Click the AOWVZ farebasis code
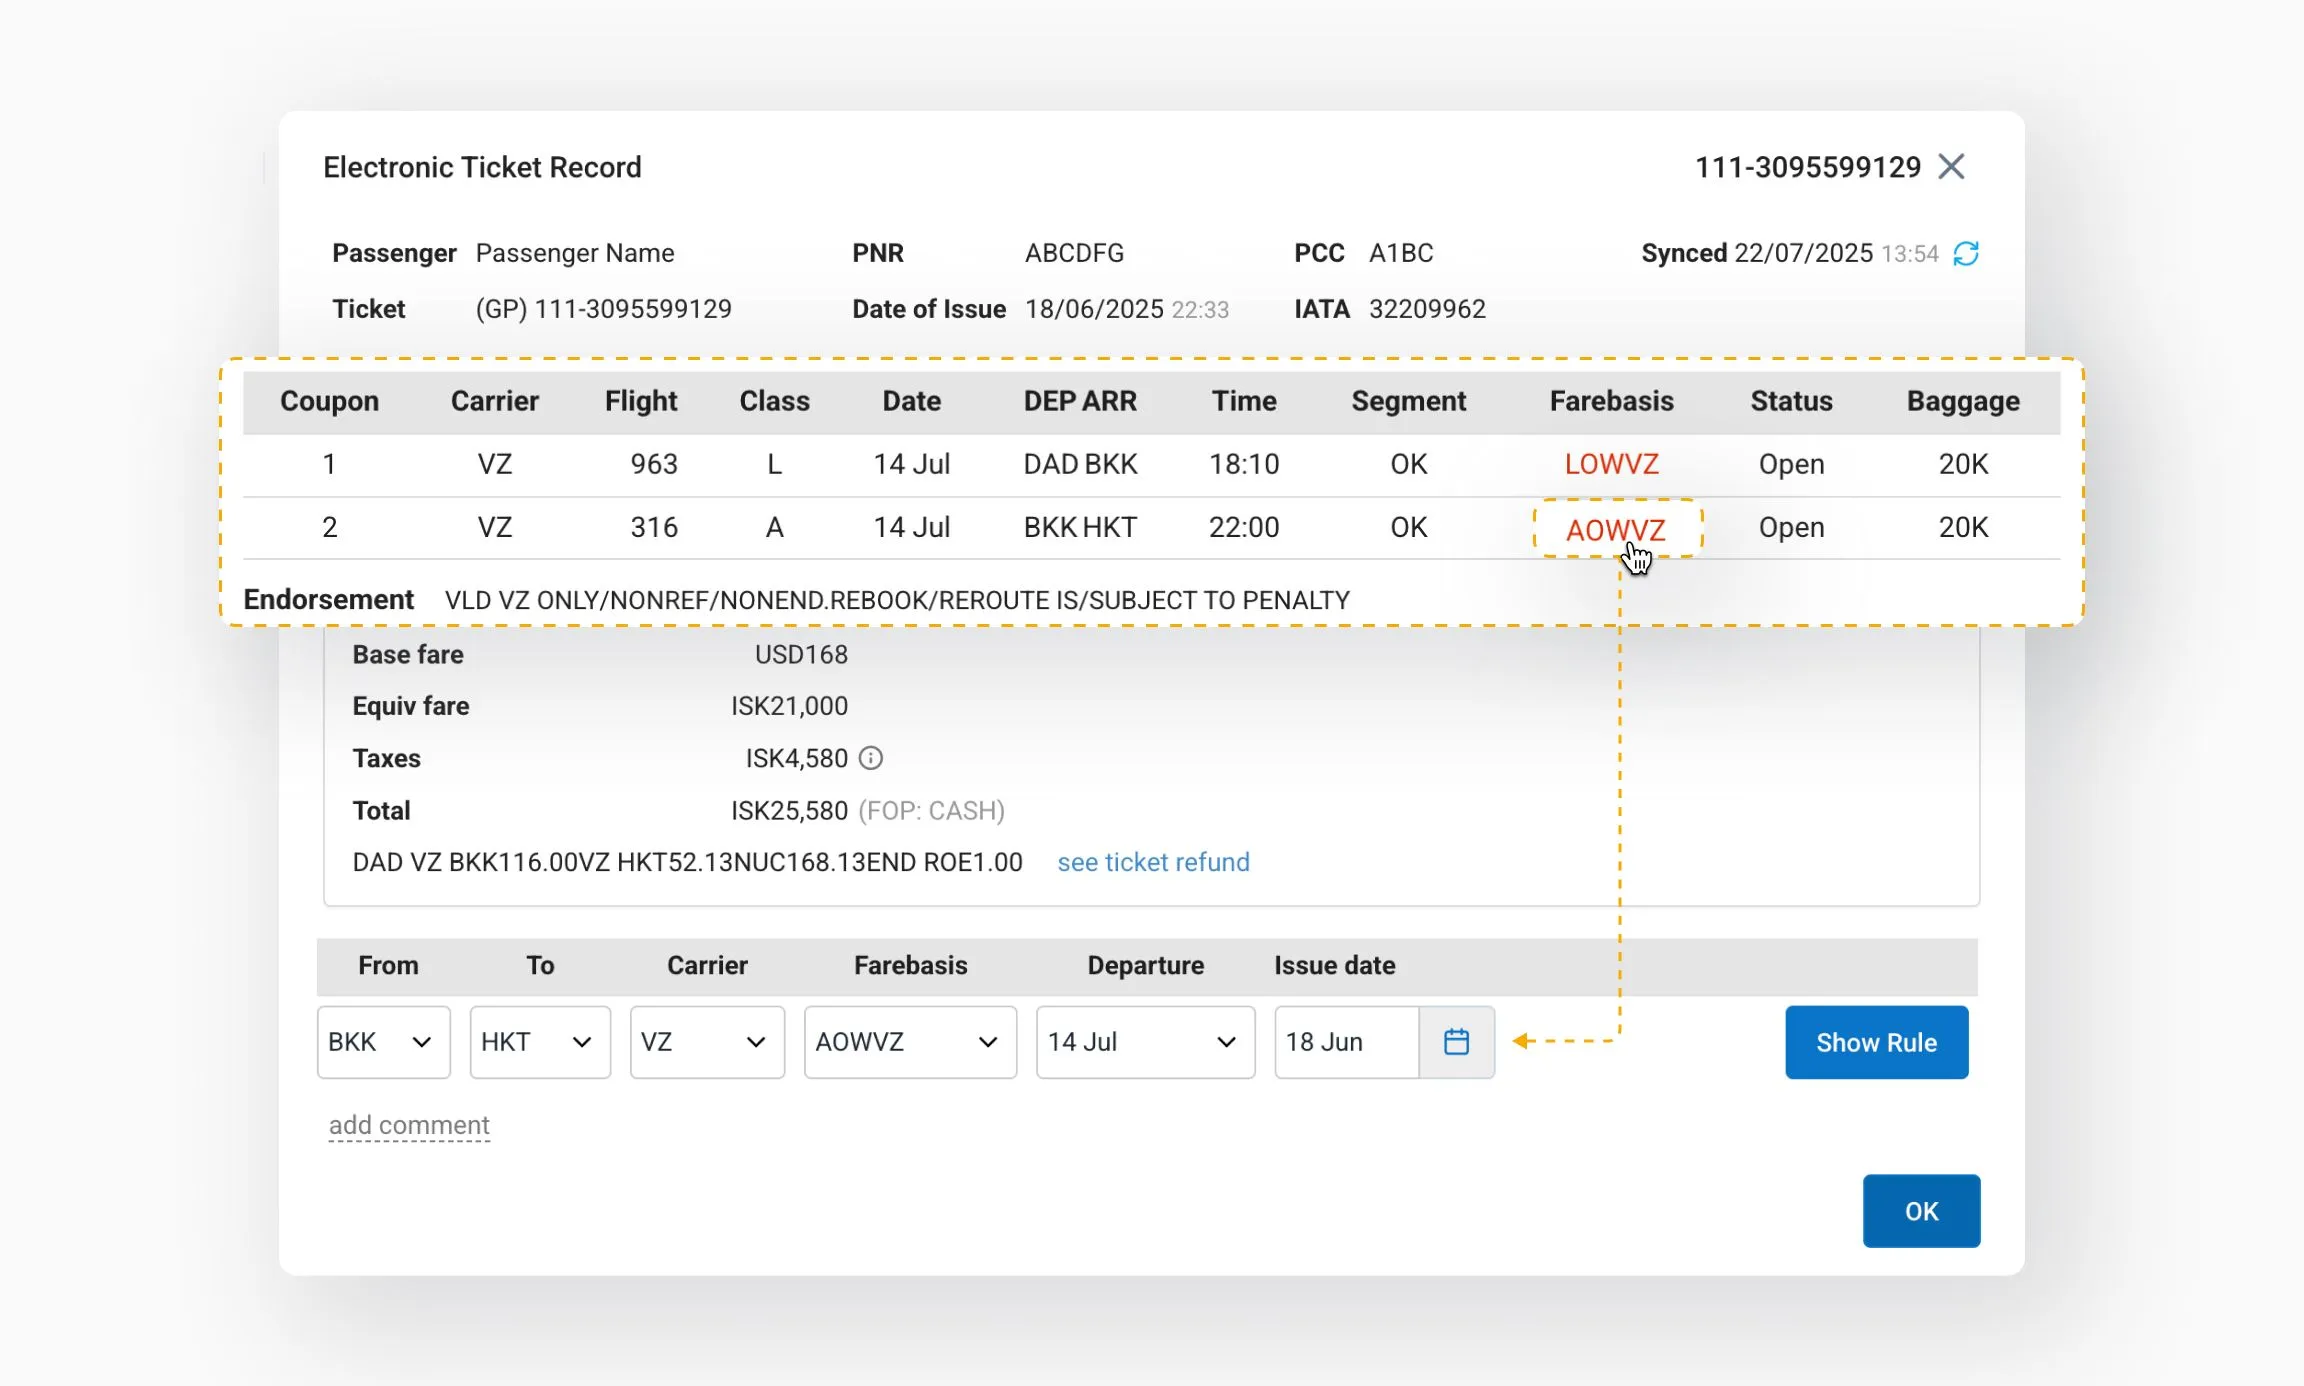 coord(1615,529)
